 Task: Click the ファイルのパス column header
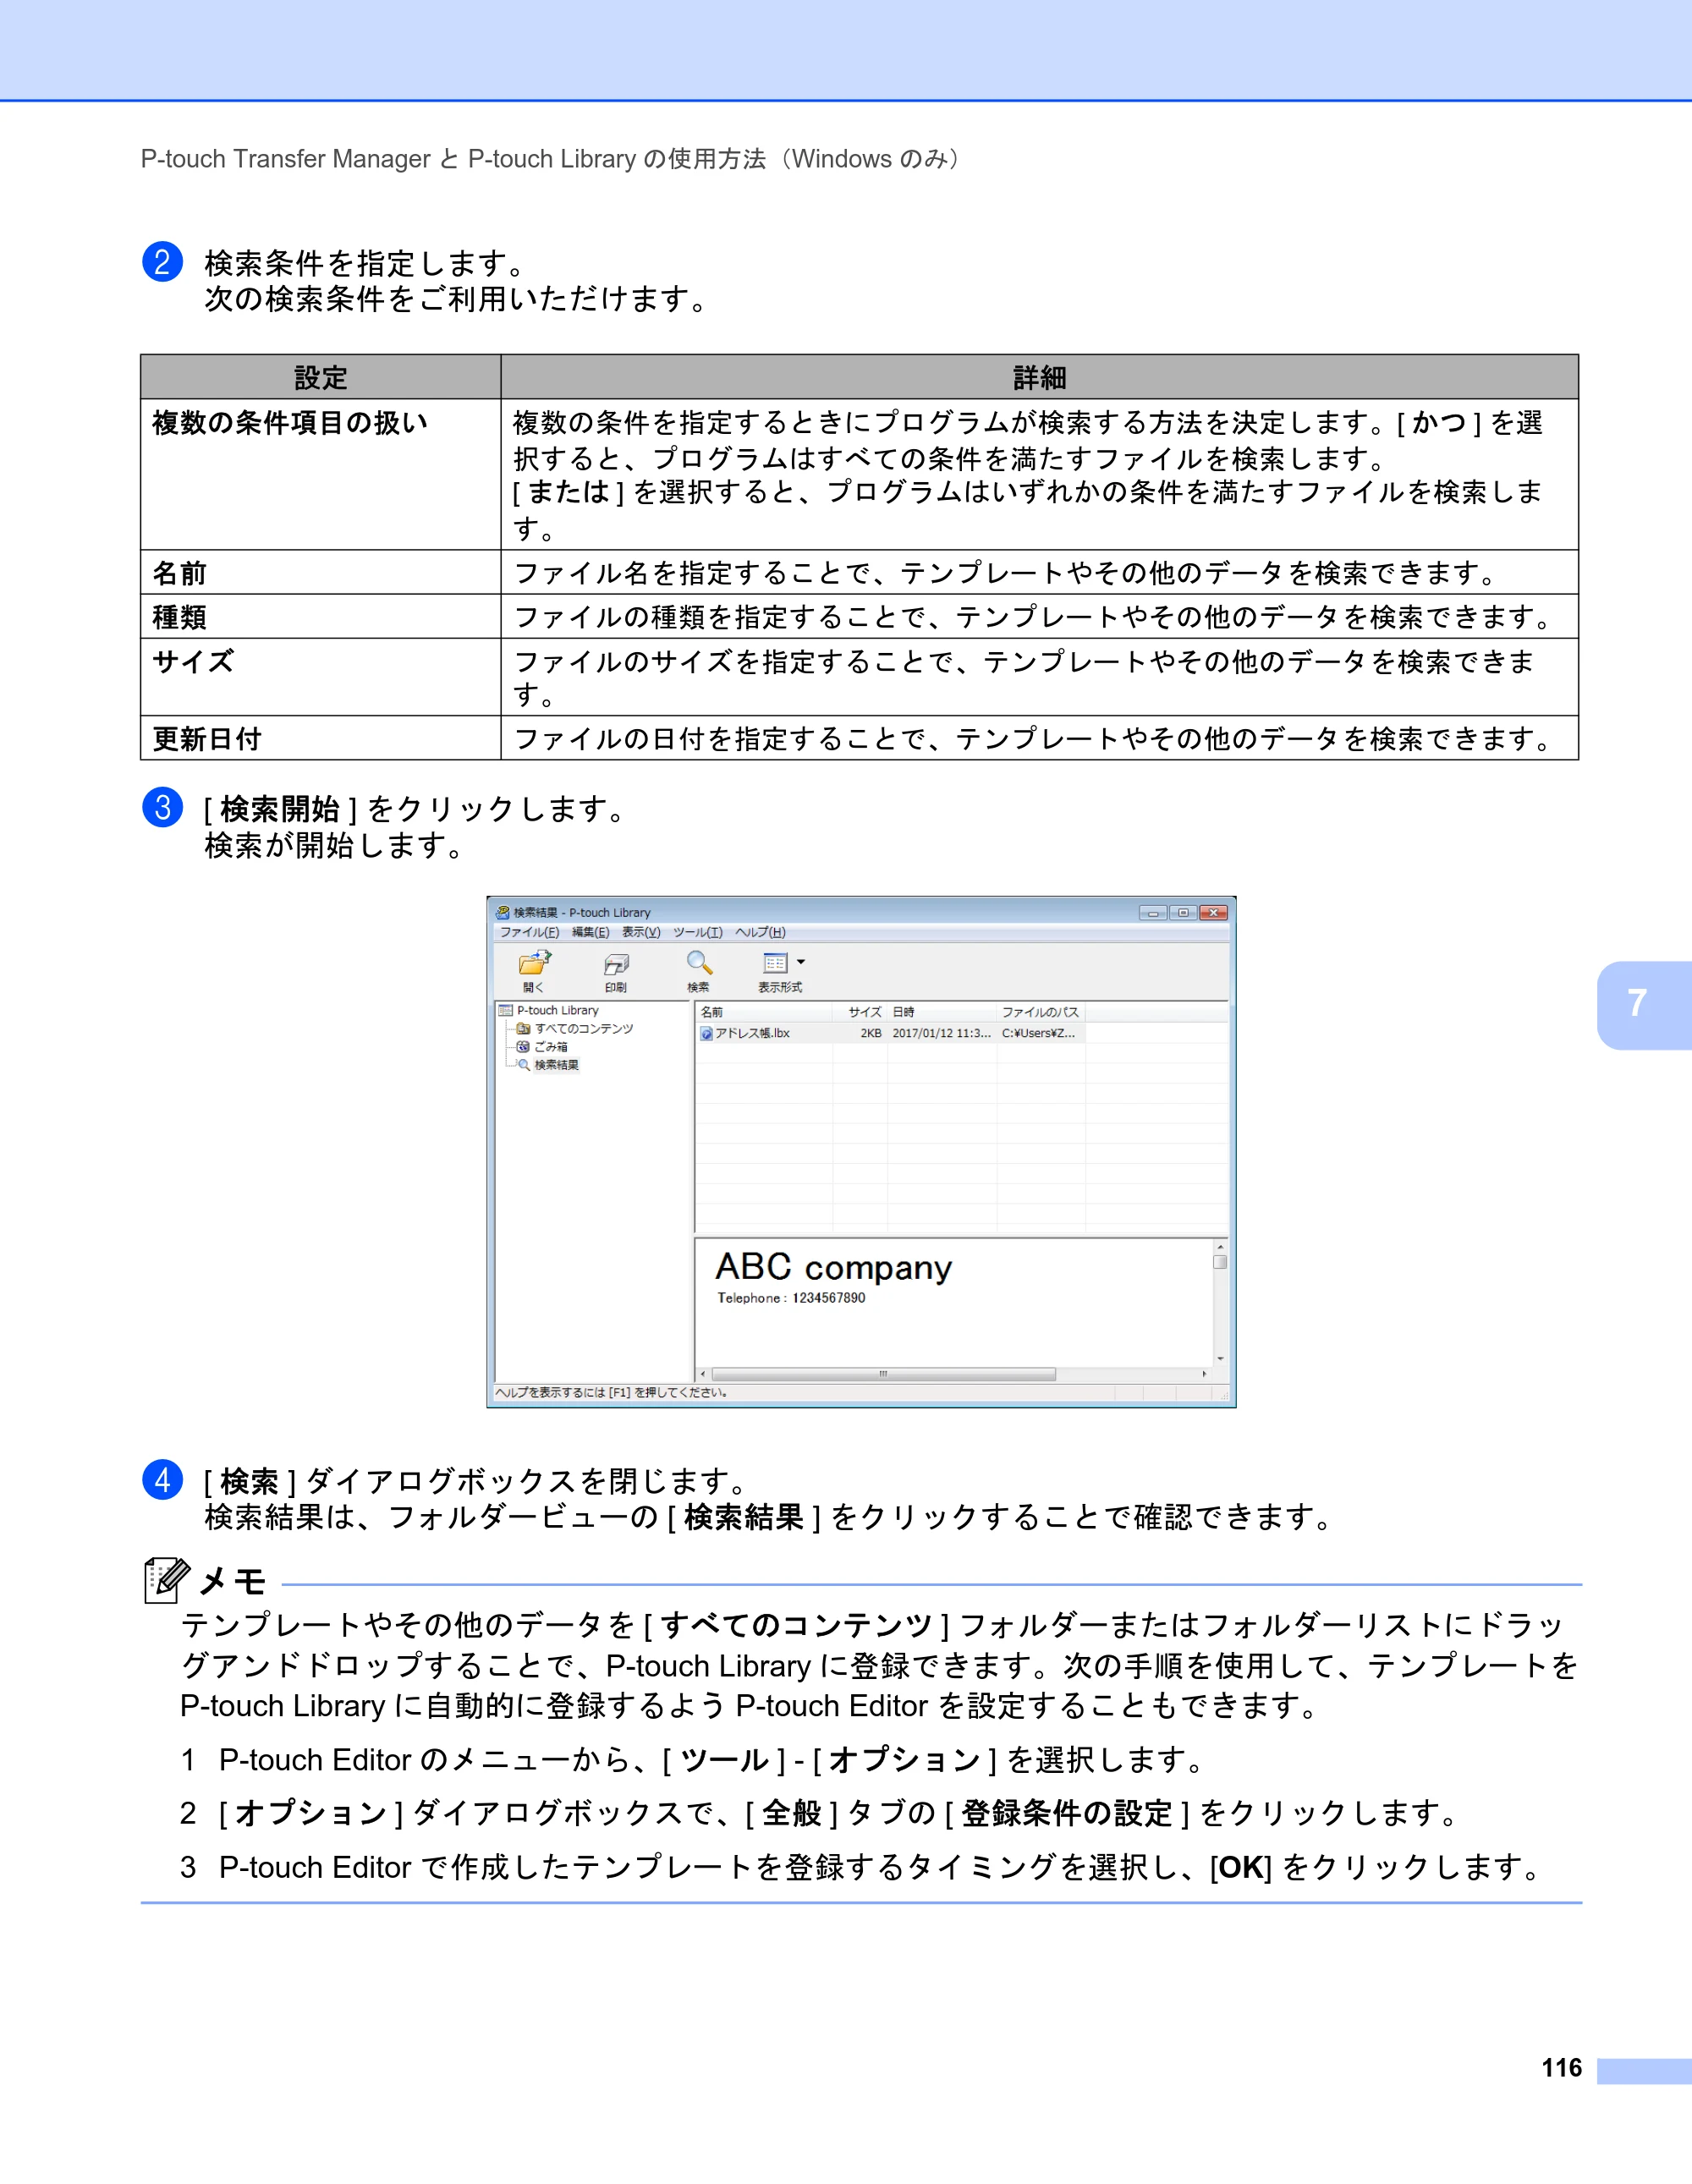click(x=1041, y=1012)
